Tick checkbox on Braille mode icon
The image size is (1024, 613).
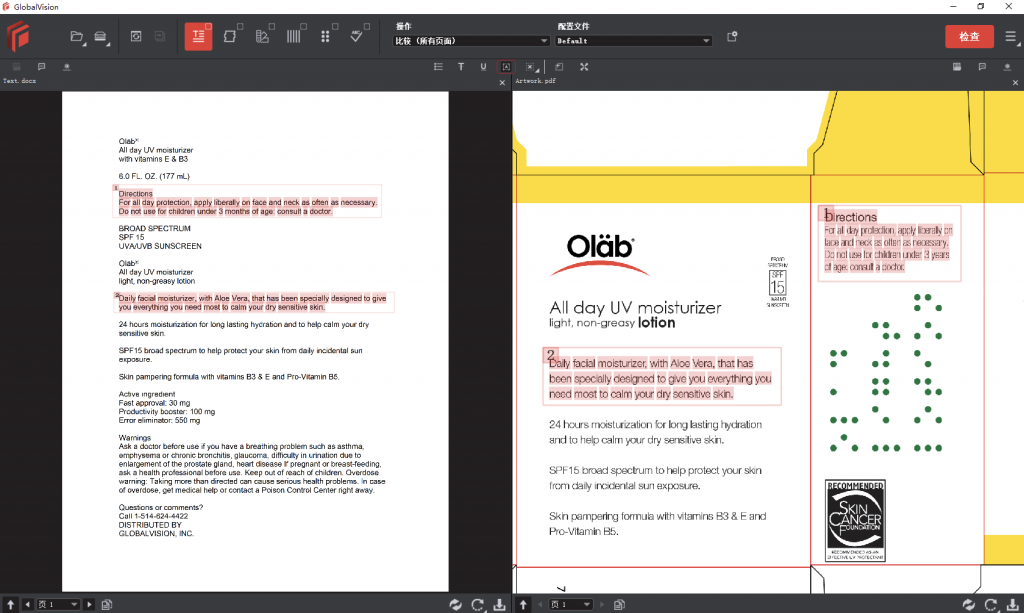tap(335, 26)
